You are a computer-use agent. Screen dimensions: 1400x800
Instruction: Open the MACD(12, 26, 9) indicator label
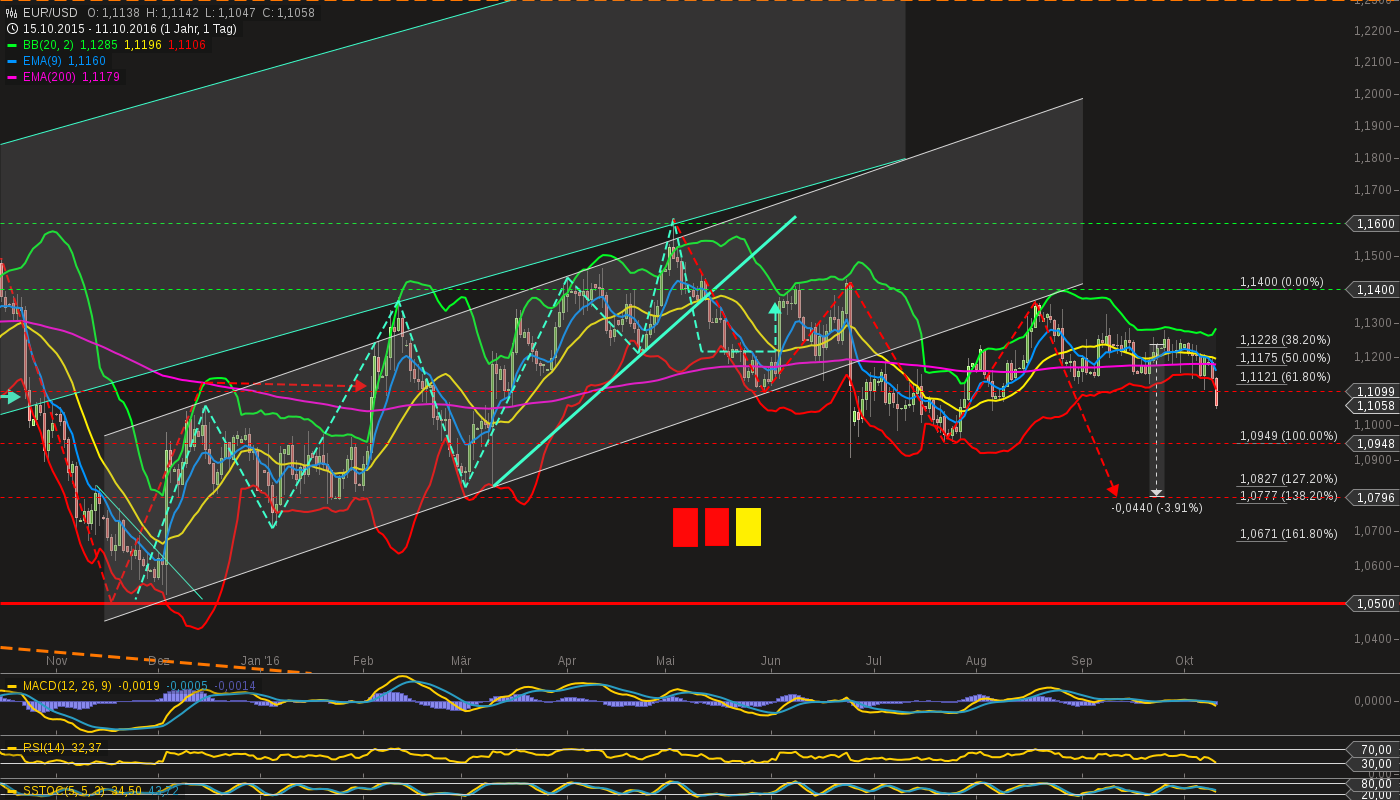click(x=66, y=686)
